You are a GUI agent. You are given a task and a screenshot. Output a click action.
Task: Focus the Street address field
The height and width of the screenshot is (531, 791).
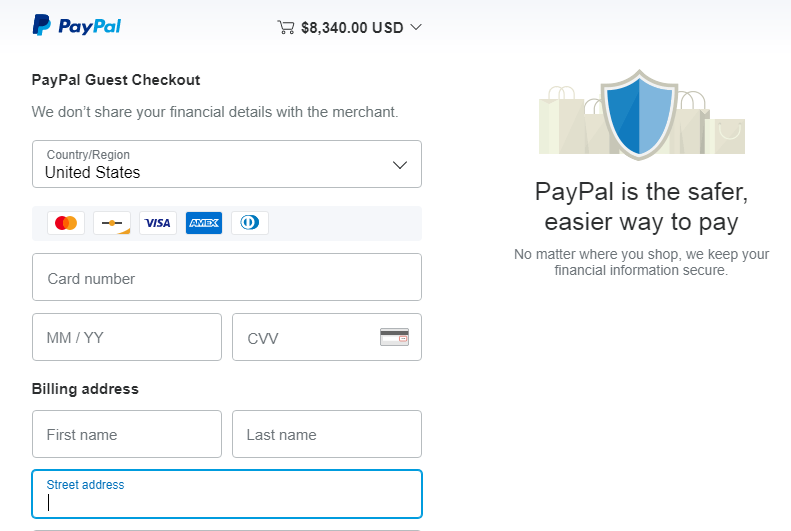tap(227, 494)
